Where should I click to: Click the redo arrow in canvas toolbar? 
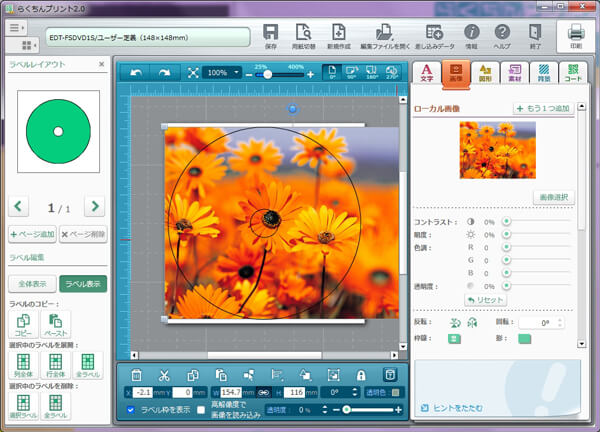coord(162,73)
